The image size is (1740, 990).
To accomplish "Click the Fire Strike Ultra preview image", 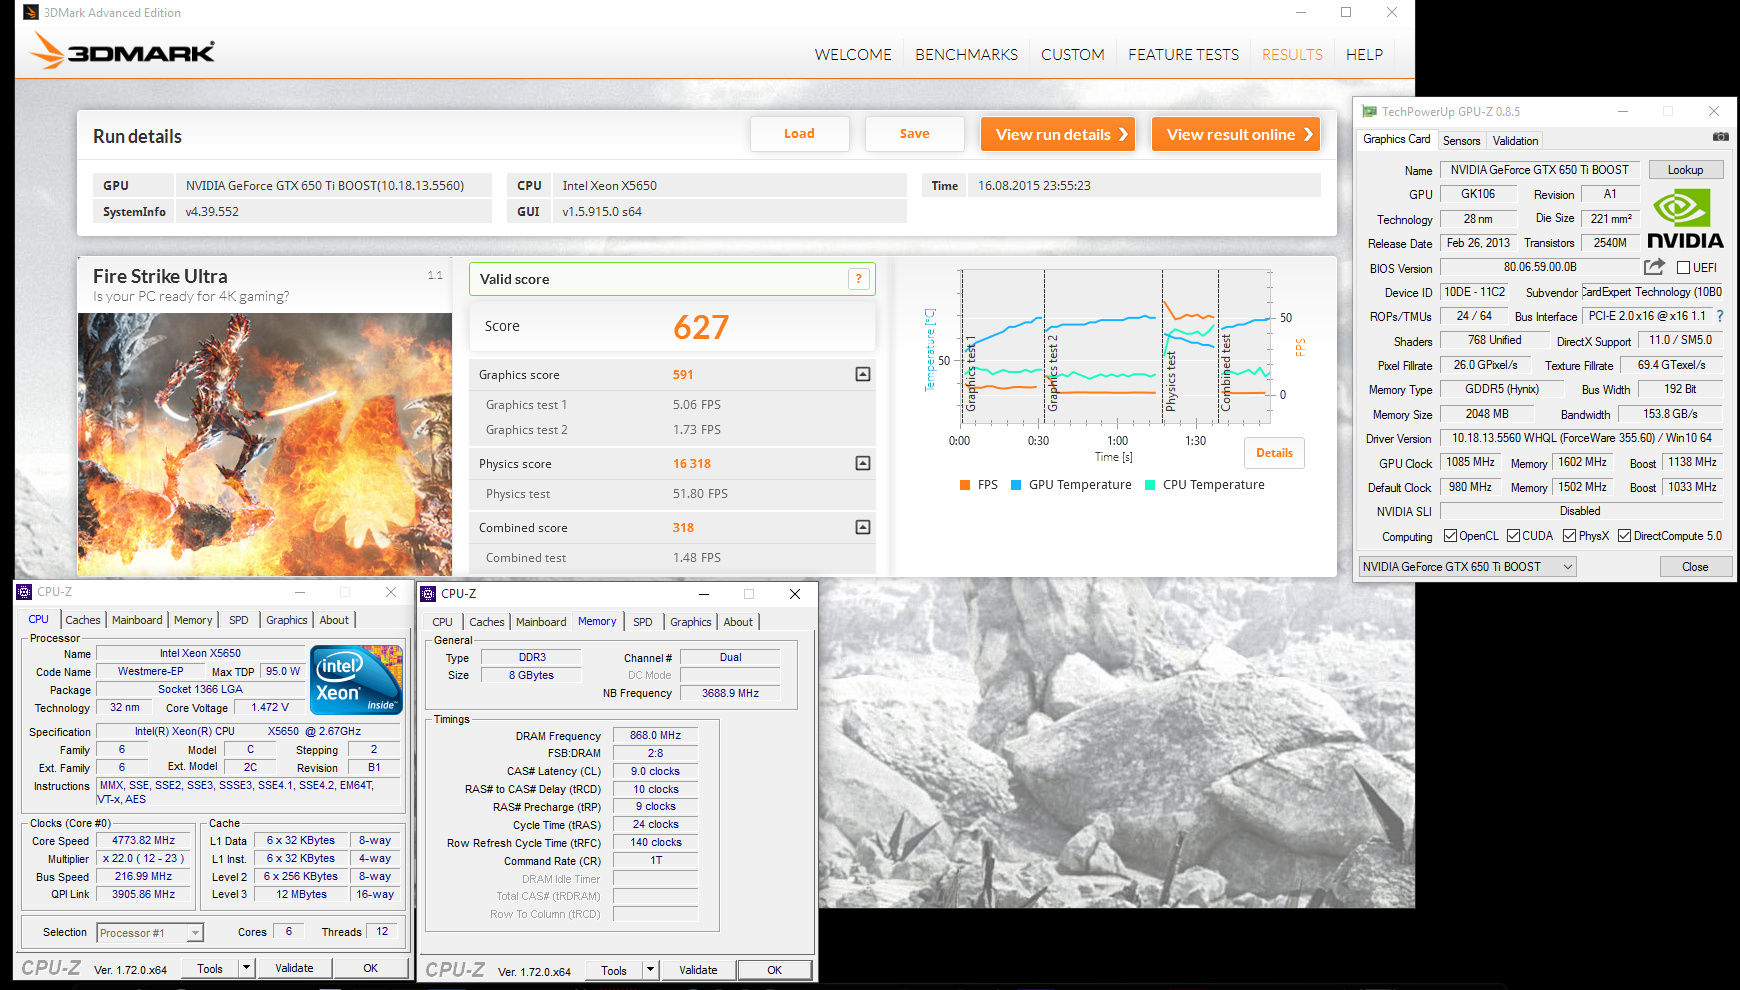I will pos(265,444).
